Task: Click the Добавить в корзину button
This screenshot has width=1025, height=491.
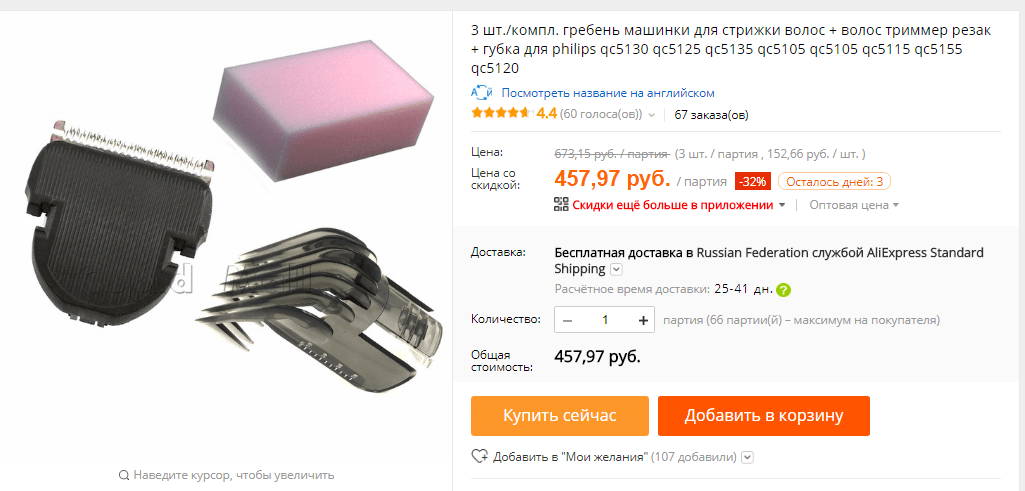Action: pyautogui.click(x=764, y=416)
